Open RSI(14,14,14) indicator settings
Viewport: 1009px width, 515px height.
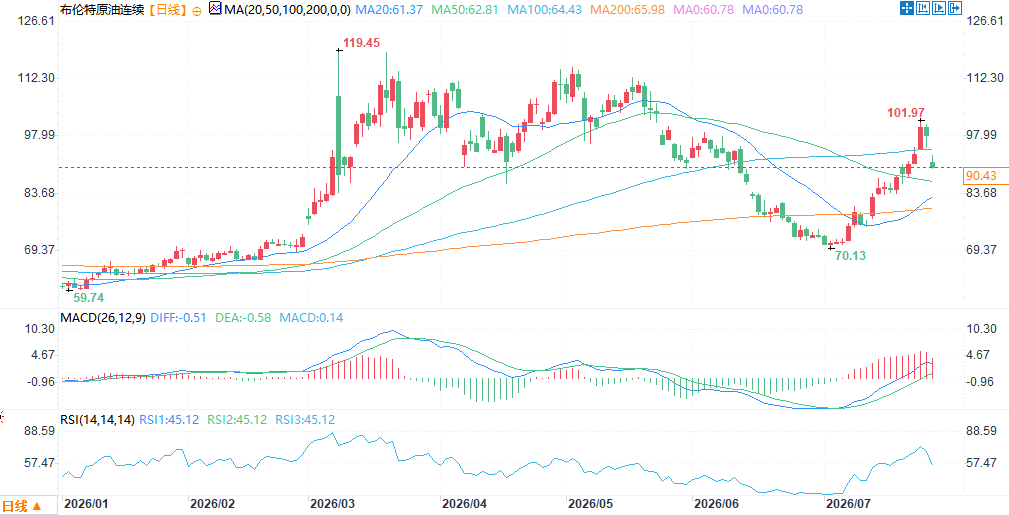click(x=97, y=420)
